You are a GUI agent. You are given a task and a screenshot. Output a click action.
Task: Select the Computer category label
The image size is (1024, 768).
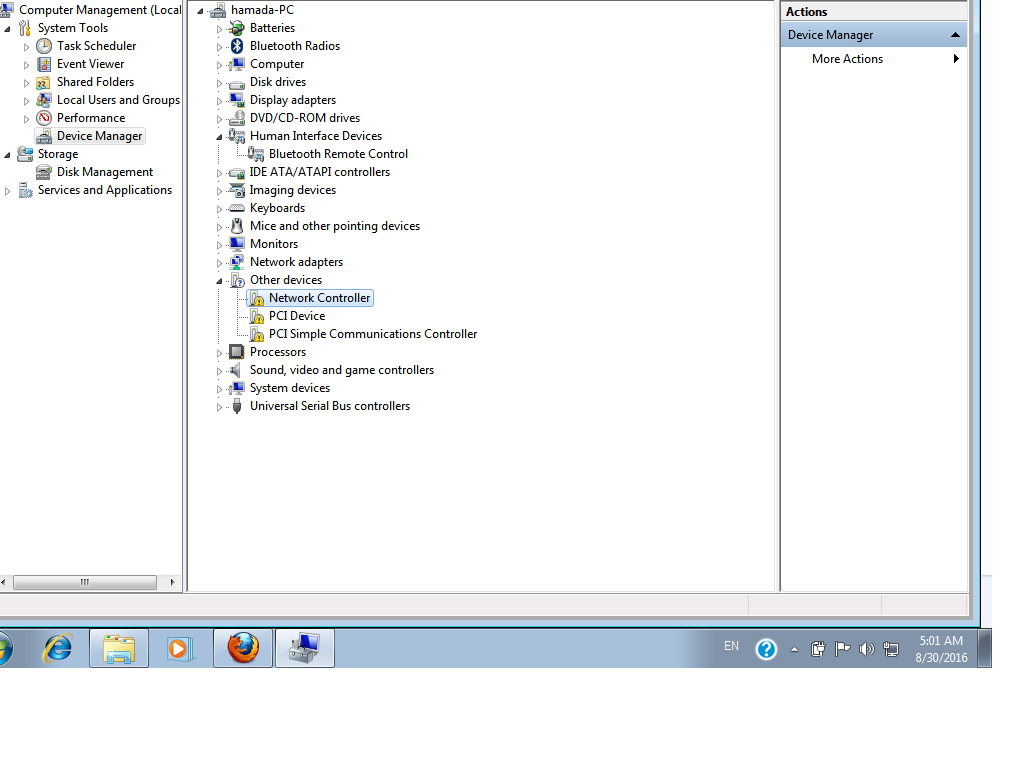pyautogui.click(x=277, y=64)
